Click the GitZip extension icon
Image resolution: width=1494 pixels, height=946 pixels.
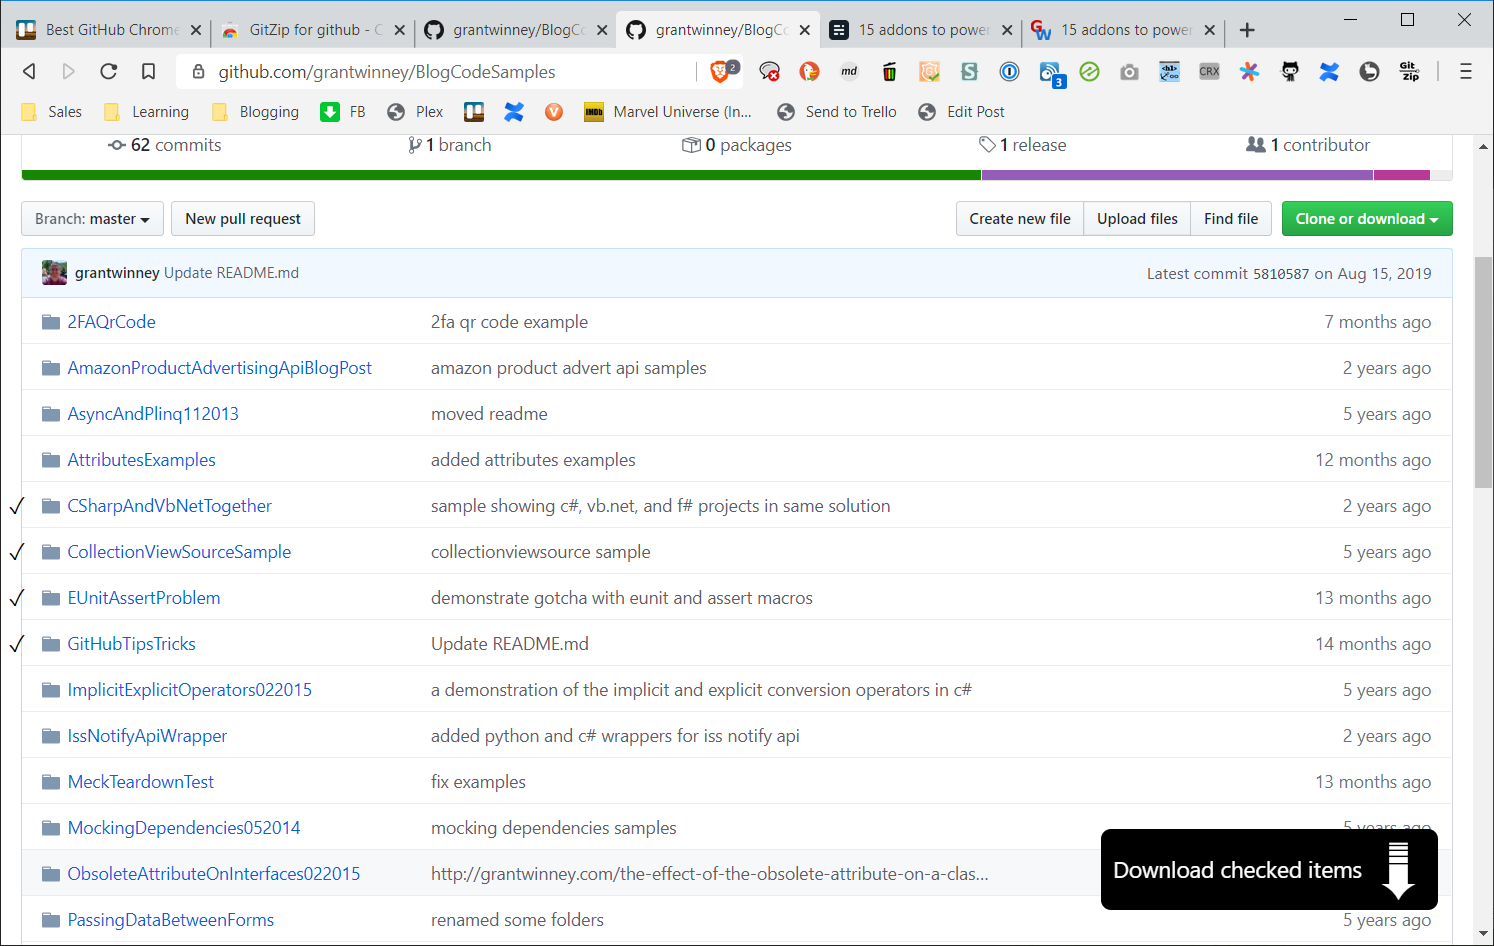click(x=1409, y=71)
